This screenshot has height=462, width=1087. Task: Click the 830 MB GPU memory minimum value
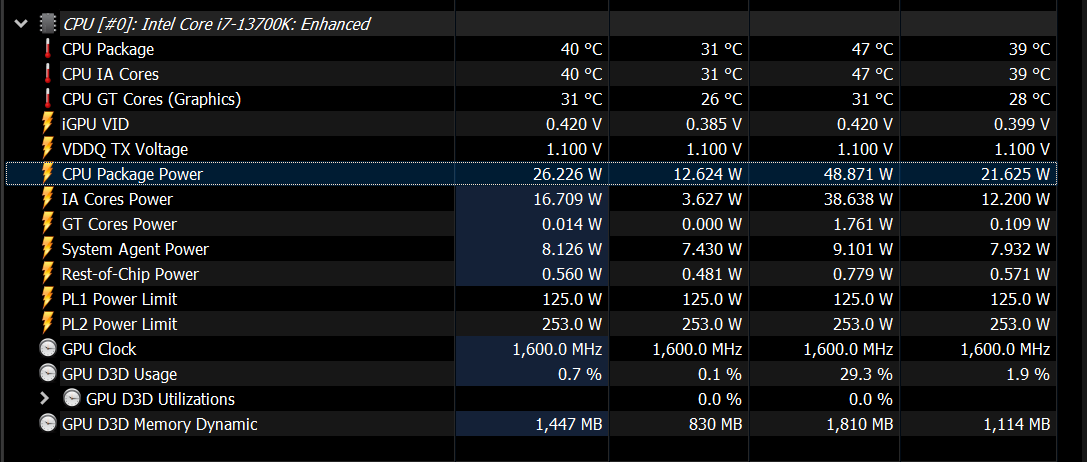(x=714, y=424)
